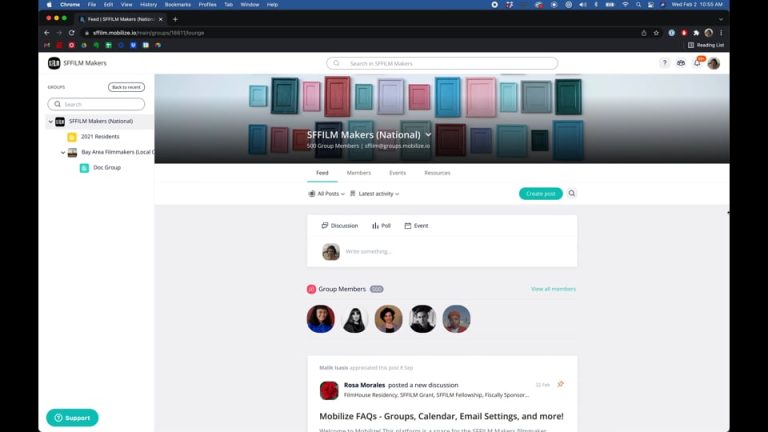
Task: Click the volume icon in menu bar
Action: 582,4
